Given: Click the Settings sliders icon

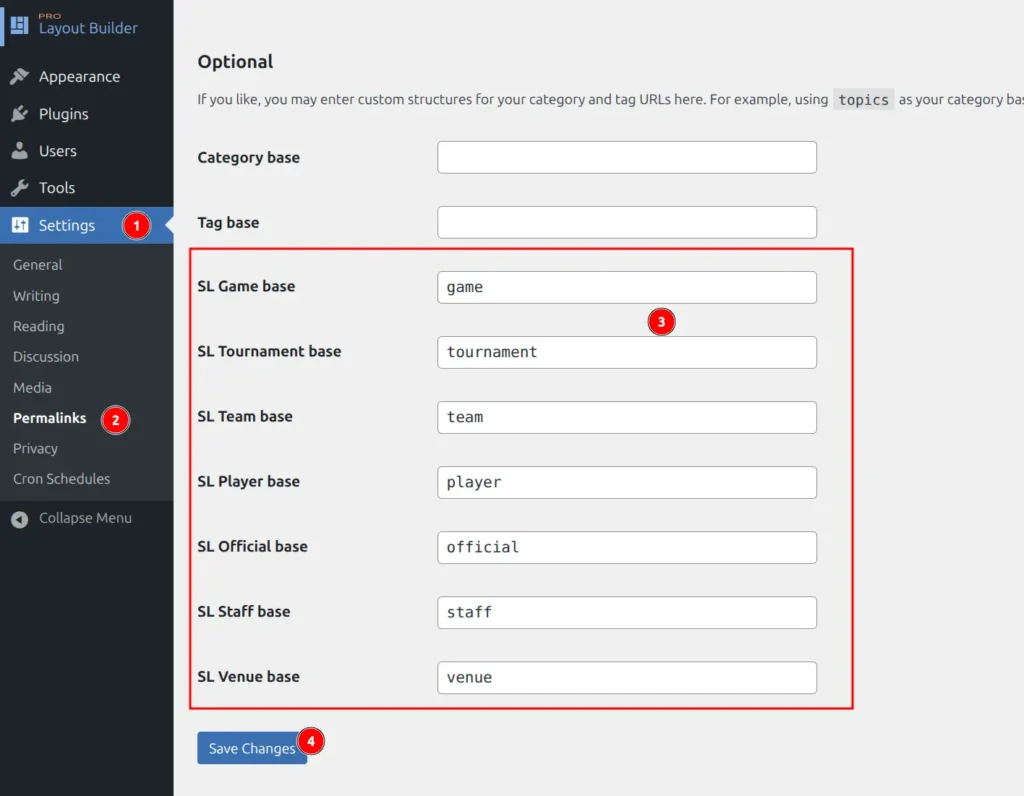Looking at the screenshot, I should 20,225.
